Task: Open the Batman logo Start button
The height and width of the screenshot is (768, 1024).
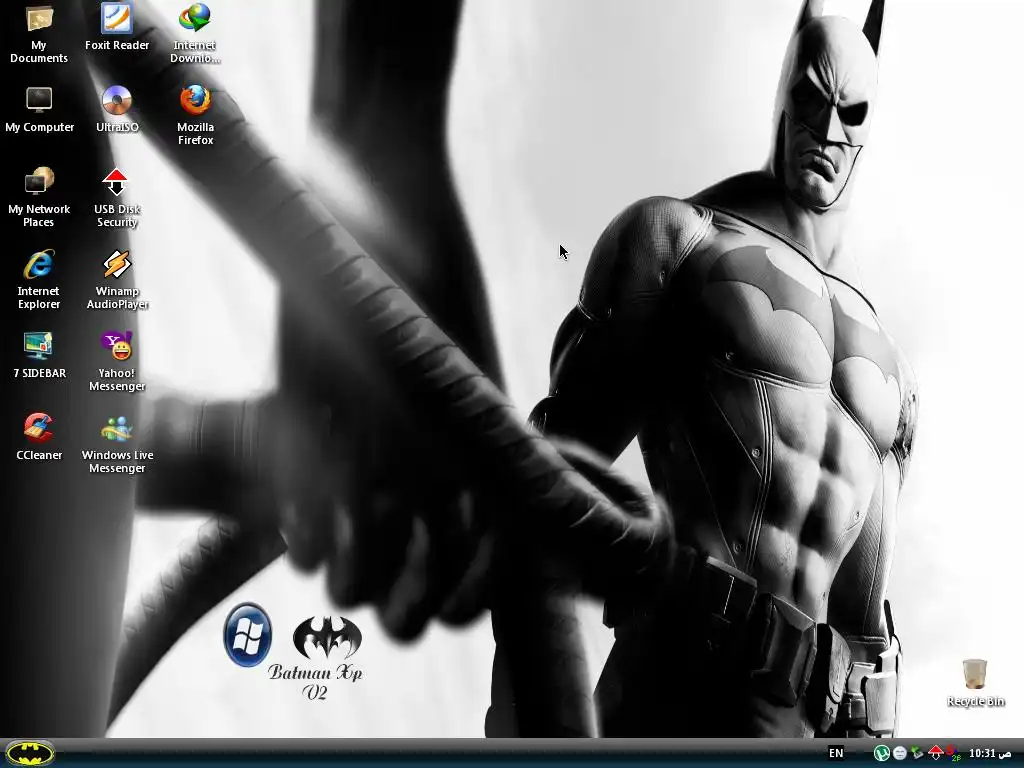Action: pyautogui.click(x=30, y=753)
